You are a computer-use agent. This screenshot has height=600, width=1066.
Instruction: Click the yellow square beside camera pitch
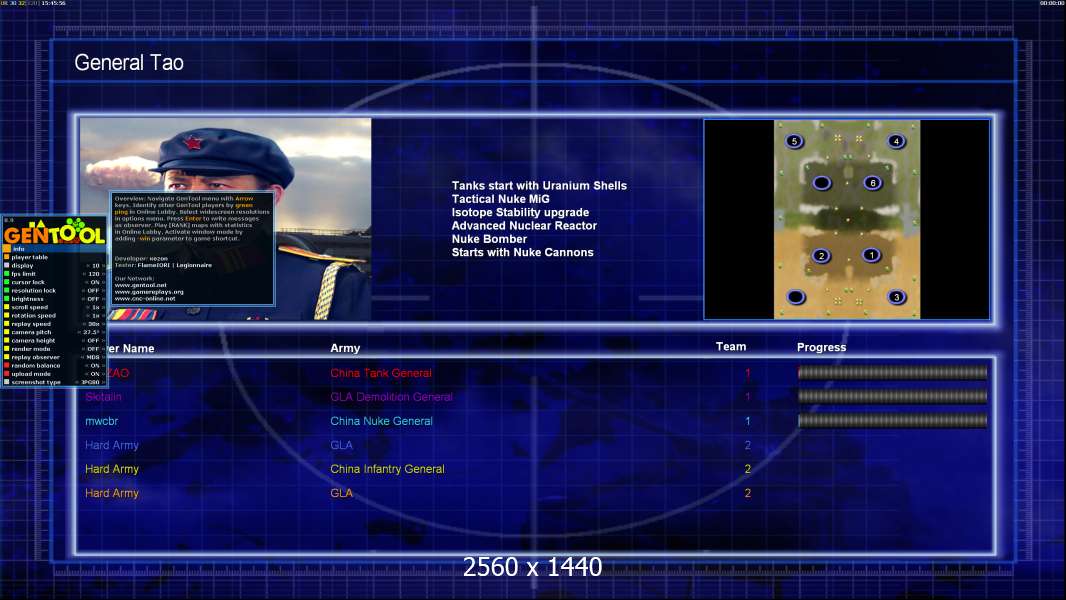[x=7, y=332]
